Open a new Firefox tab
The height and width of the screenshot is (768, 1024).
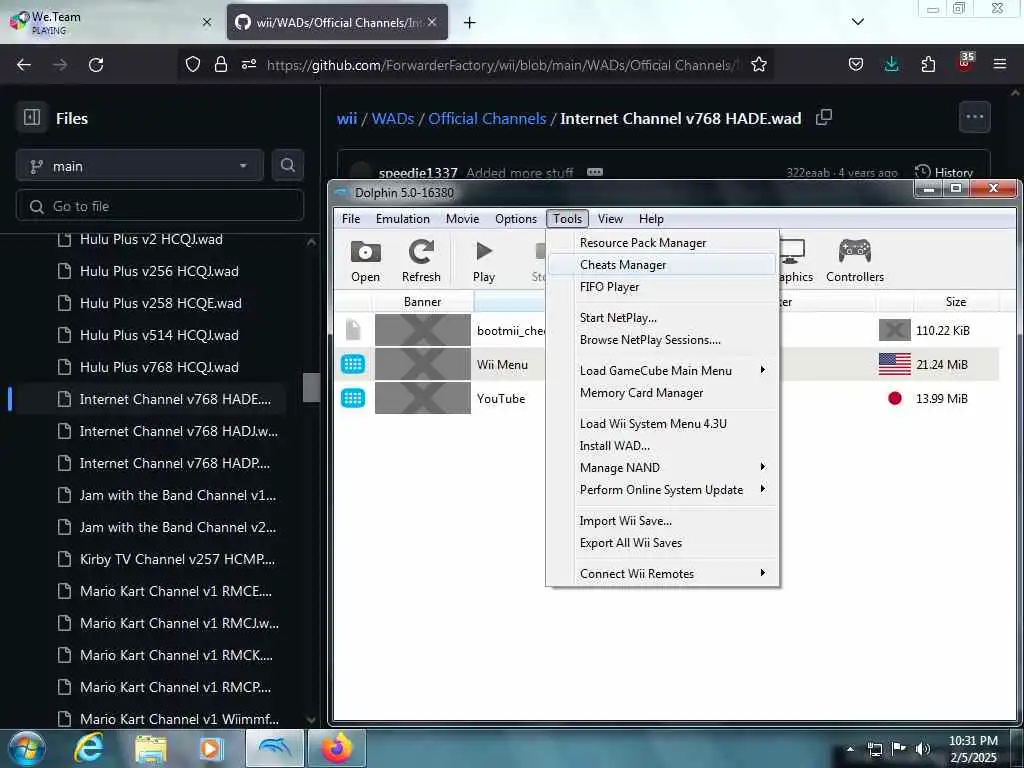(470, 23)
